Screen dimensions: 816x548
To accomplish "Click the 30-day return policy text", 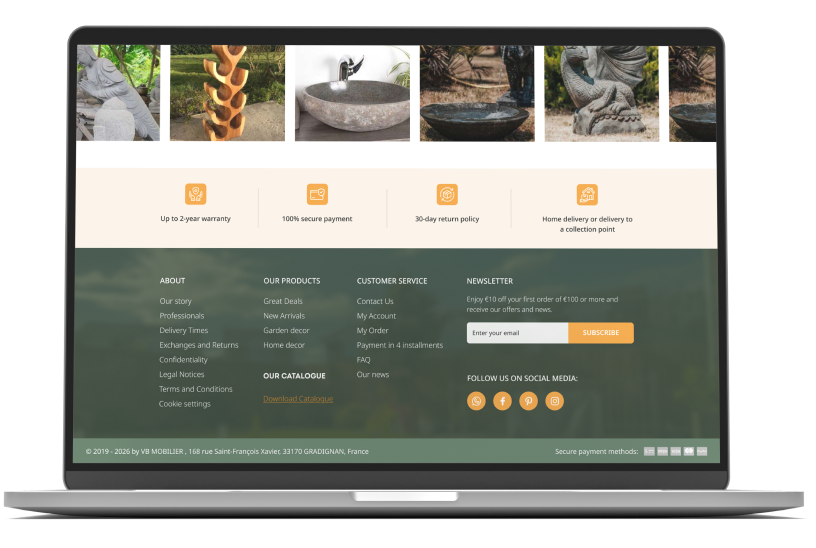I will 447,219.
